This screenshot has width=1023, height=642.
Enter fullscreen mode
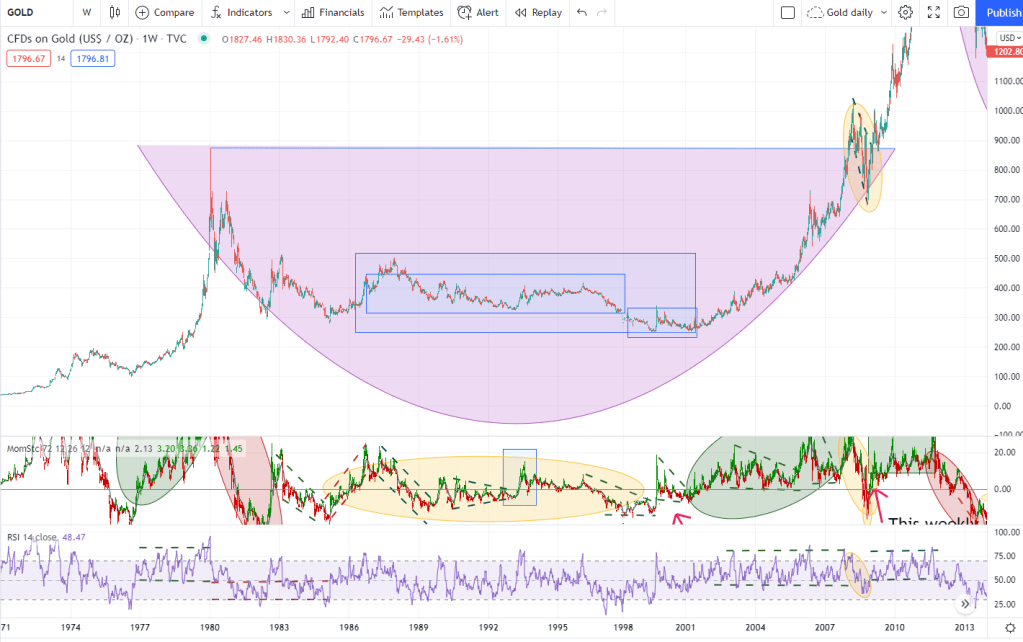click(x=933, y=13)
